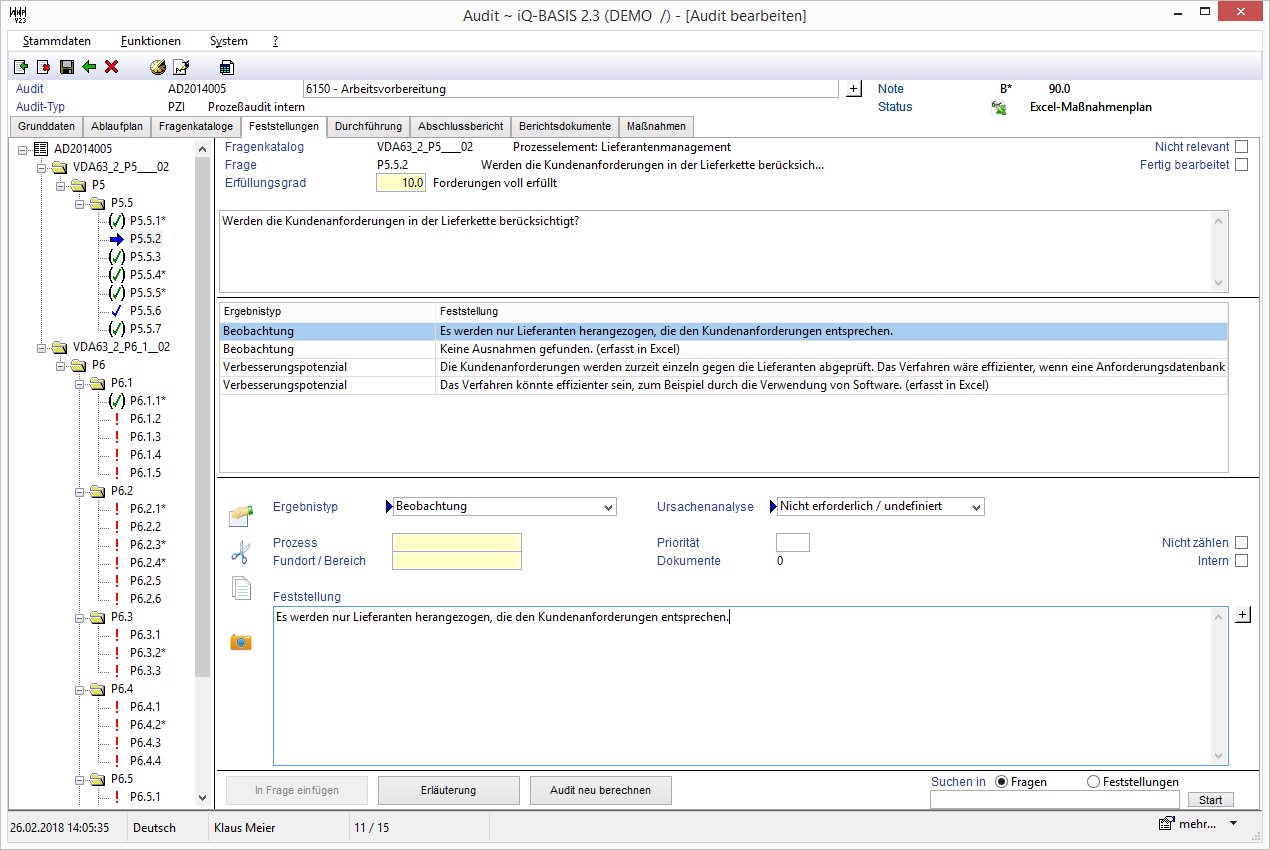Viewport: 1270px width, 850px height.
Task: Collapse the VDA63_2_P5___02 node
Action: point(41,167)
